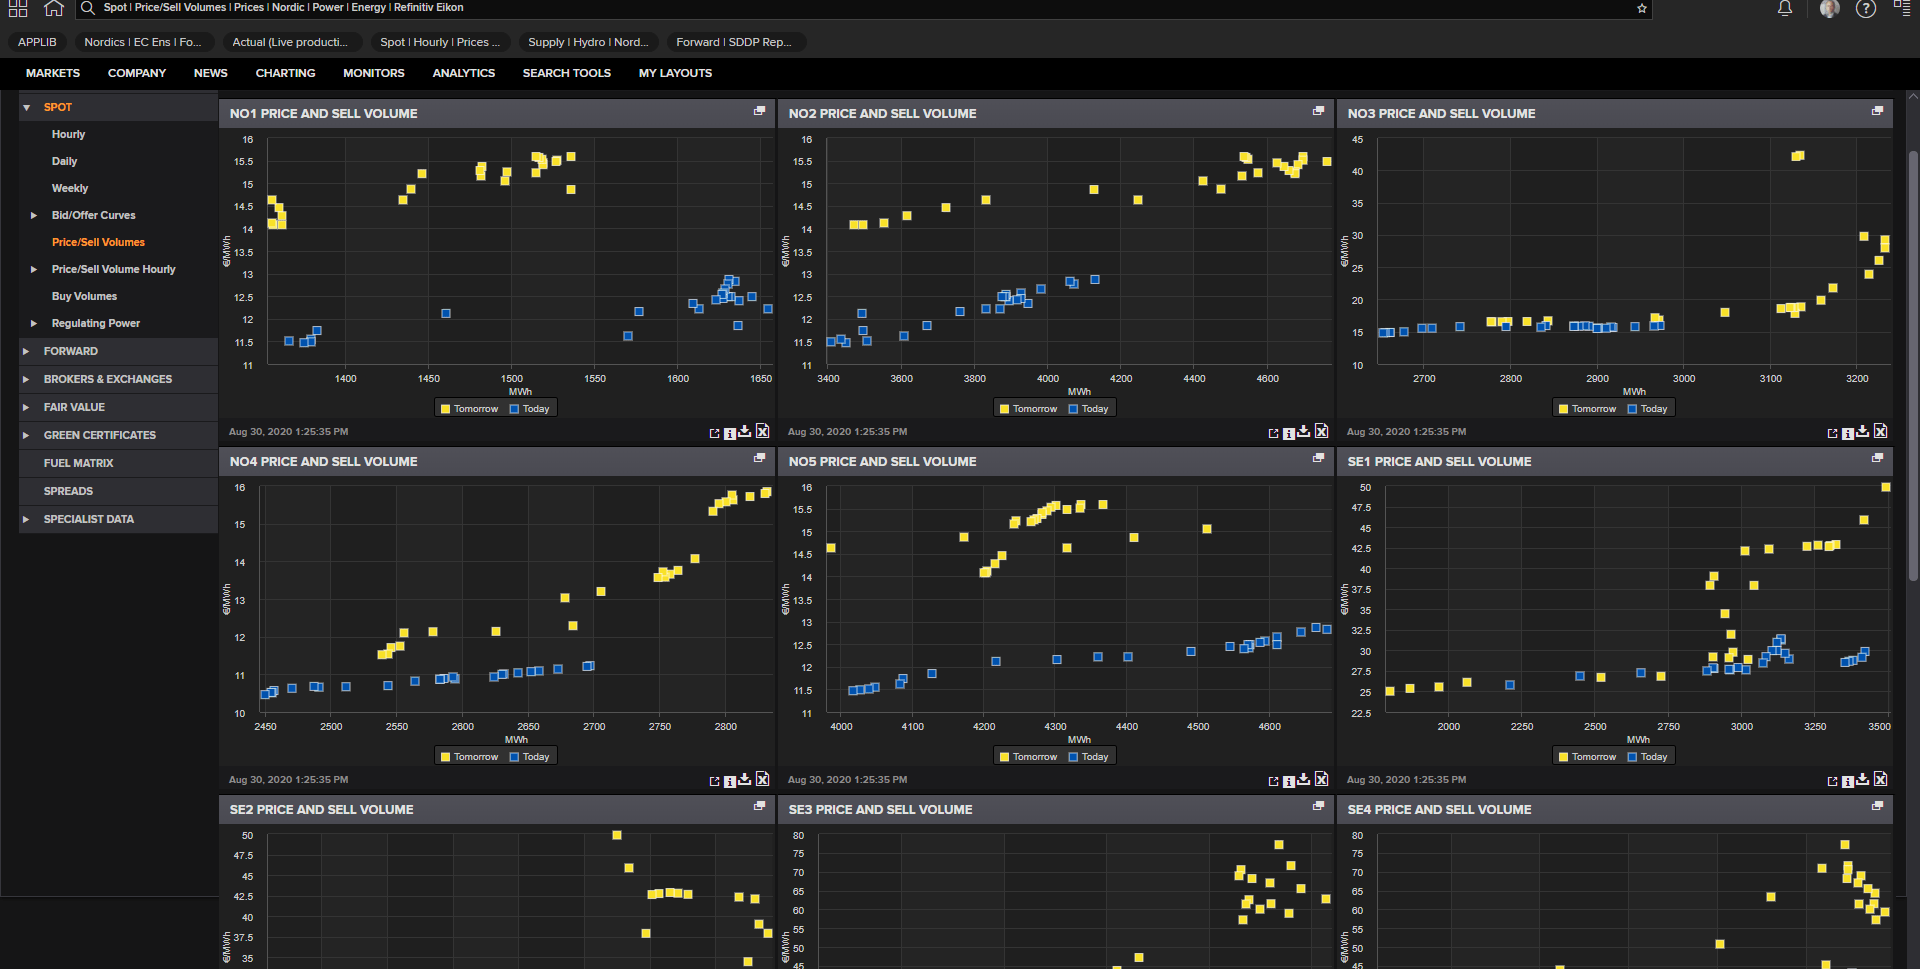Toggle Tomorrow series in SE1 legend

point(1587,756)
